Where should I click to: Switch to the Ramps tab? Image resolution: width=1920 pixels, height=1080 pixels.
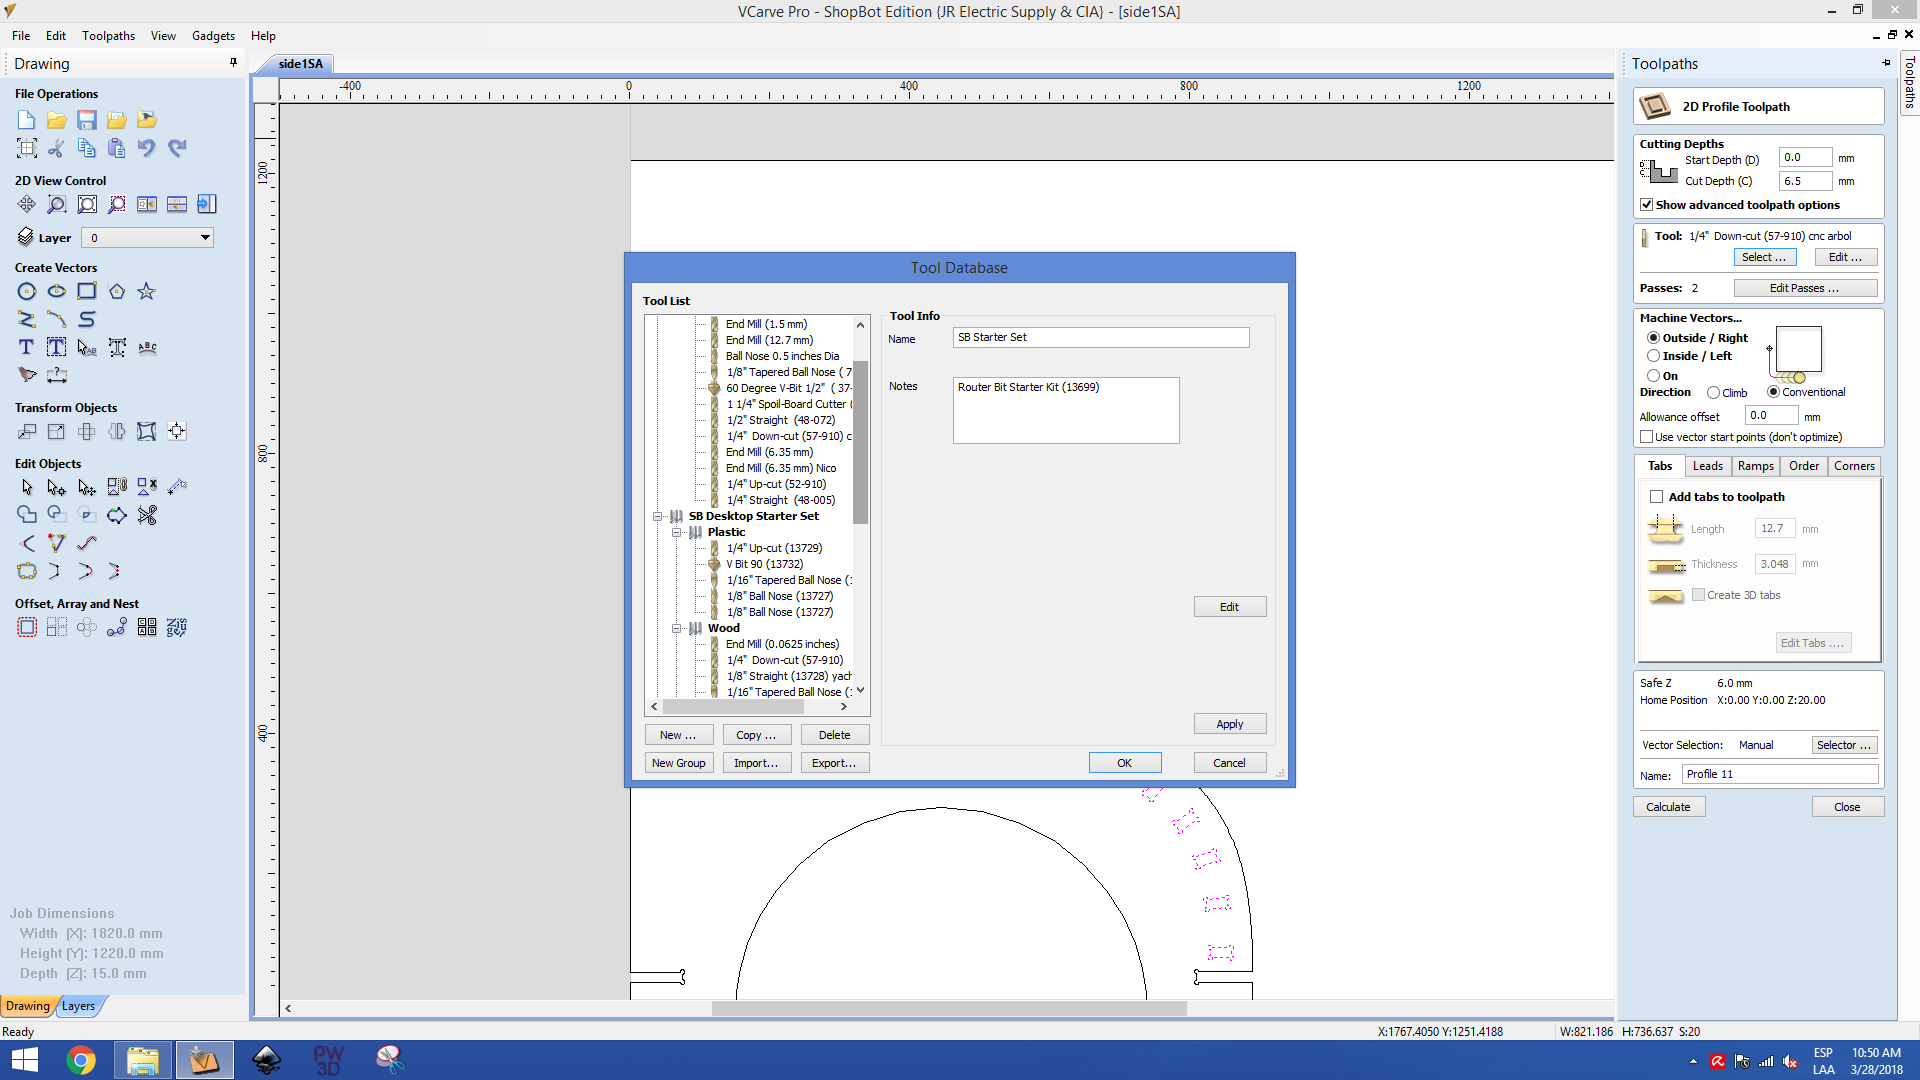1755,466
